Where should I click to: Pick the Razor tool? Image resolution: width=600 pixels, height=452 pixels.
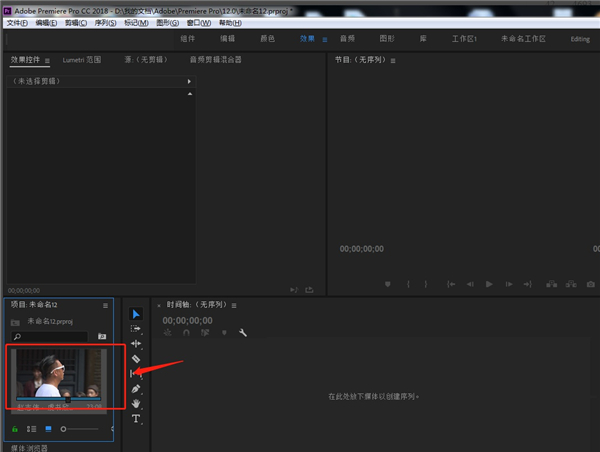(x=136, y=359)
